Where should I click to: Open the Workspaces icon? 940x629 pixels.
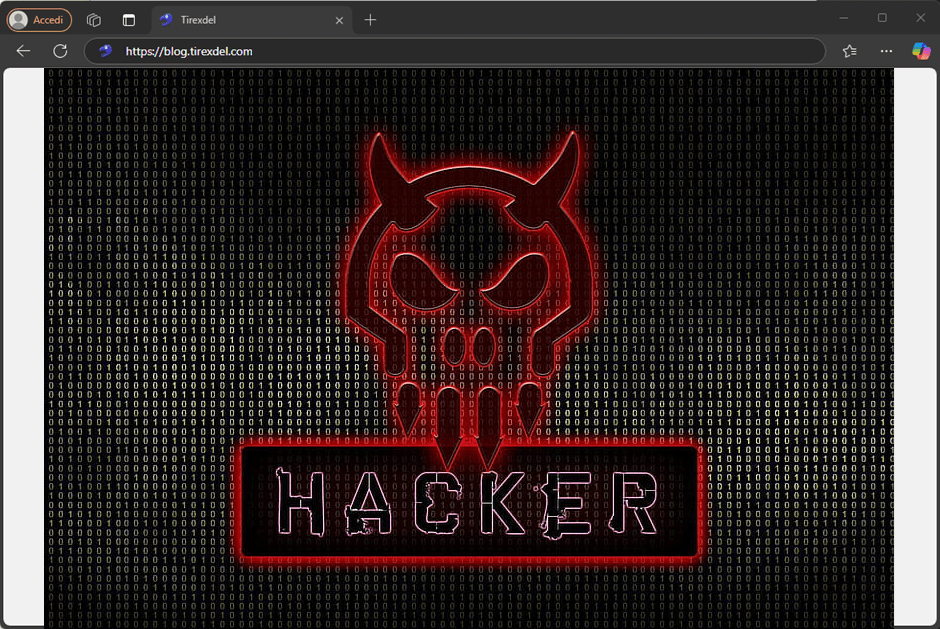pyautogui.click(x=94, y=20)
